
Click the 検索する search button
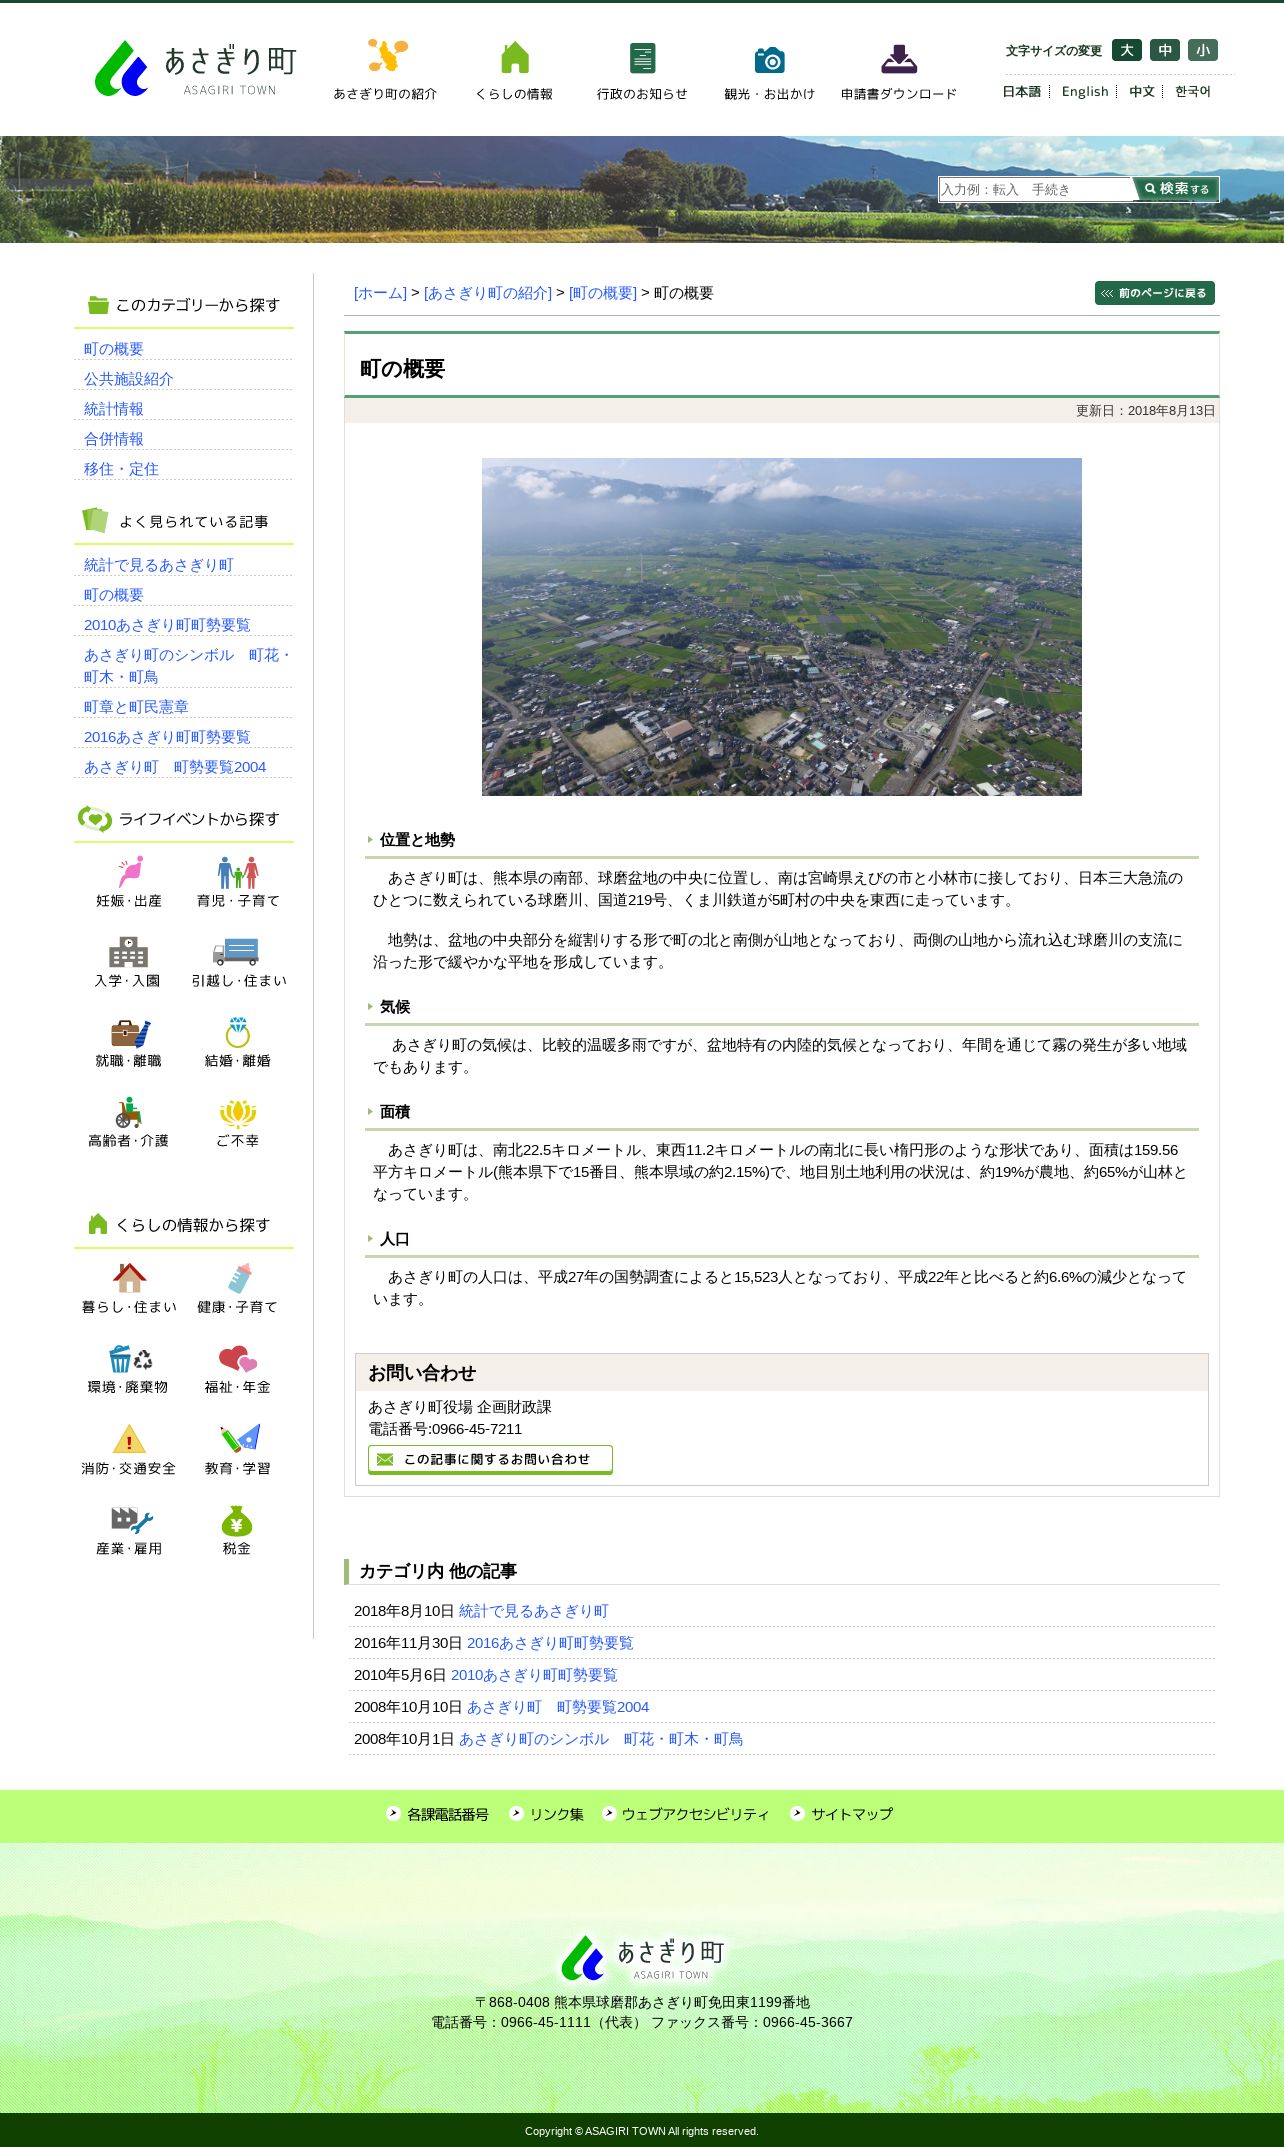click(x=1176, y=189)
